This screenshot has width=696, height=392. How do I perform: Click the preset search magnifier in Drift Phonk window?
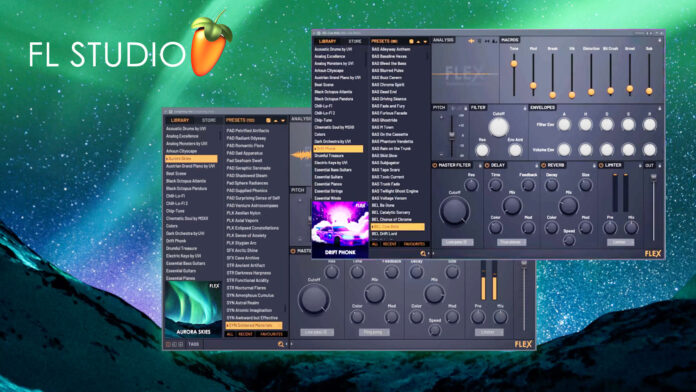point(423,253)
